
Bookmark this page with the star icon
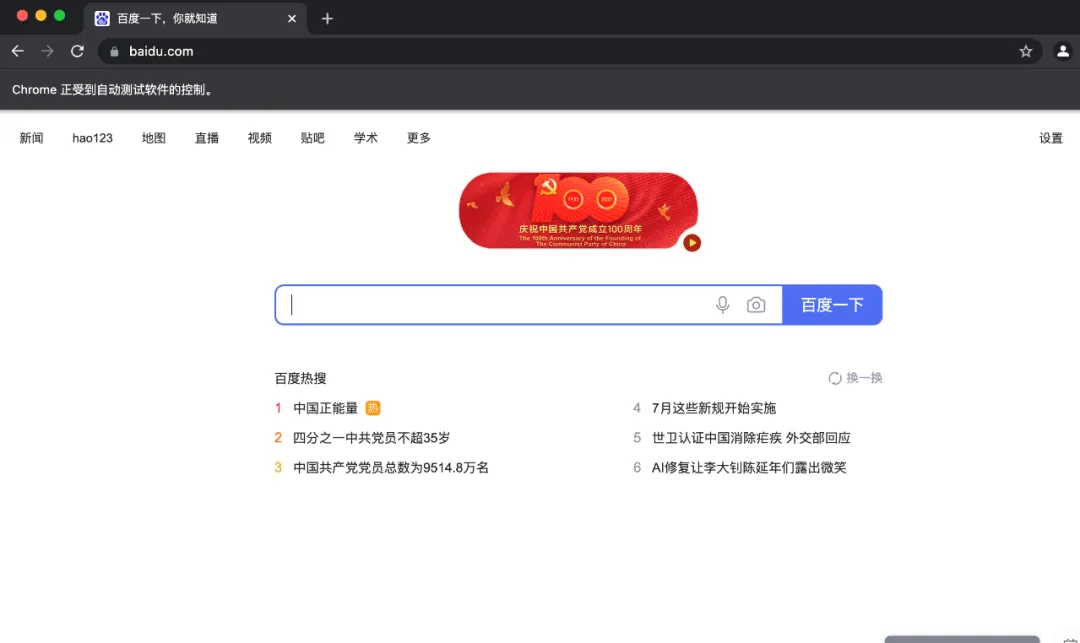coord(1026,51)
